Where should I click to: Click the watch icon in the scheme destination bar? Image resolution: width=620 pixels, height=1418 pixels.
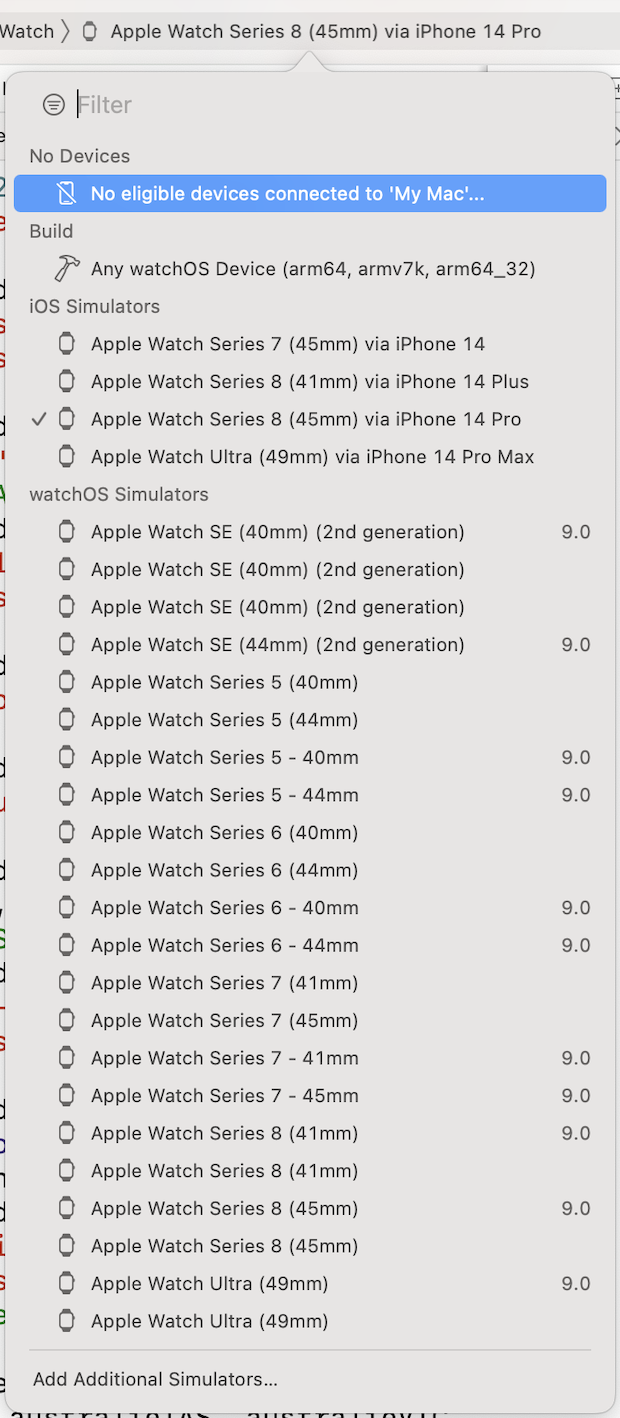coord(89,31)
